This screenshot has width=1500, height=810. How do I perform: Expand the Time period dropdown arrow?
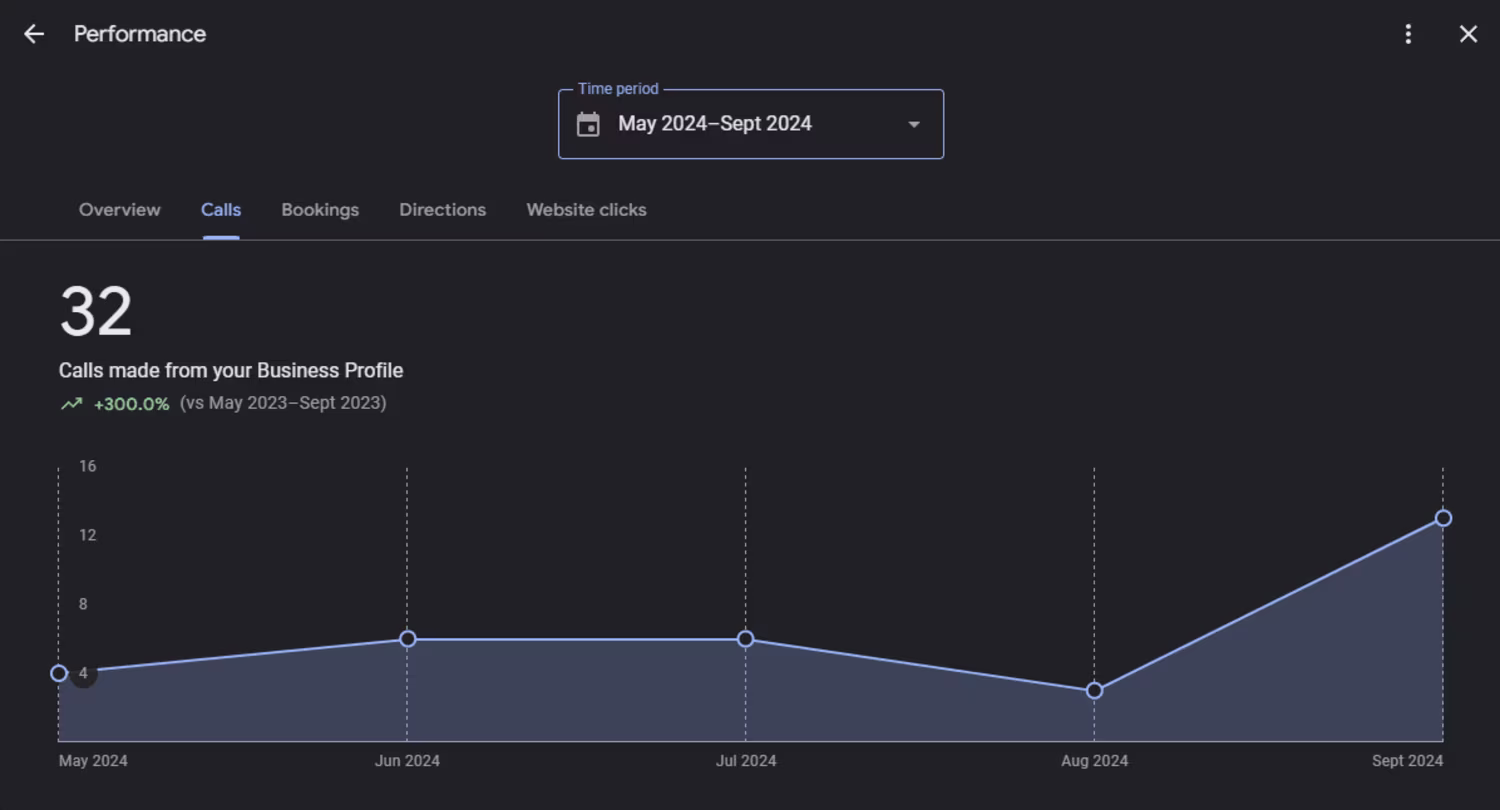click(913, 124)
